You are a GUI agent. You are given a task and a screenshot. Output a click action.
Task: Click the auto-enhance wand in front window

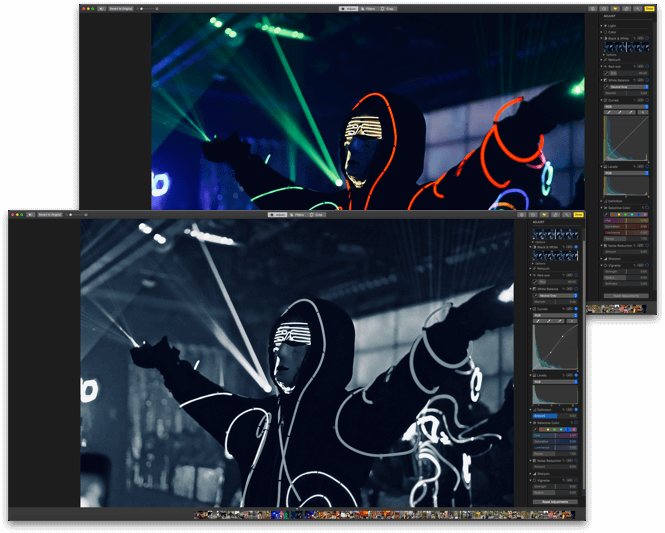567,215
